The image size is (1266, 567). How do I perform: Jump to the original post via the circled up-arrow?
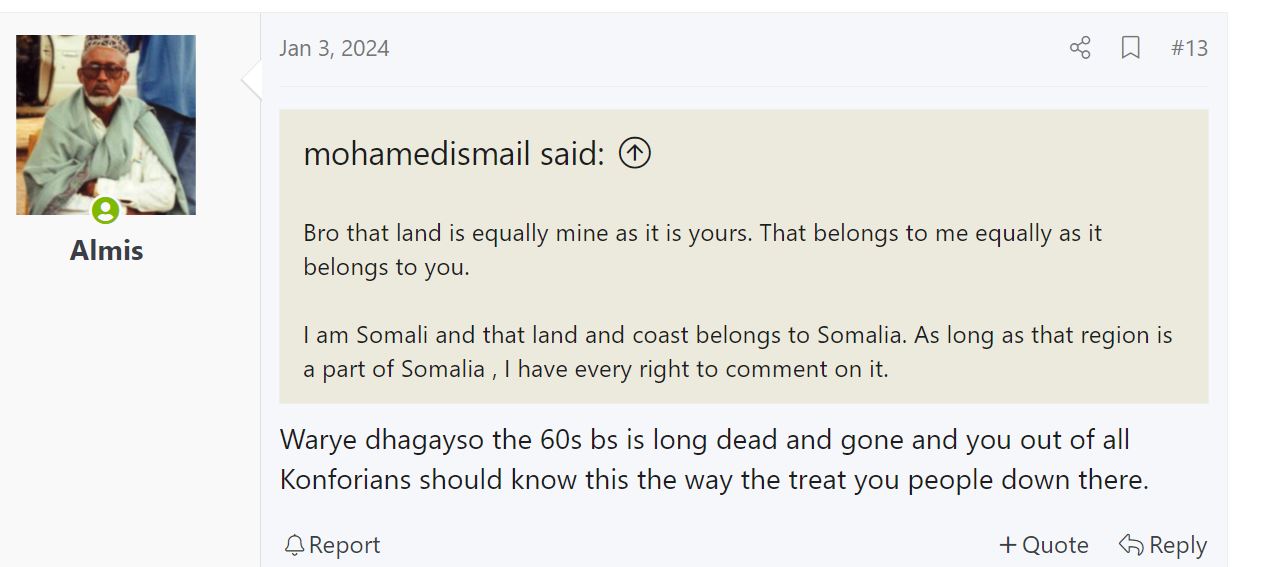[635, 153]
